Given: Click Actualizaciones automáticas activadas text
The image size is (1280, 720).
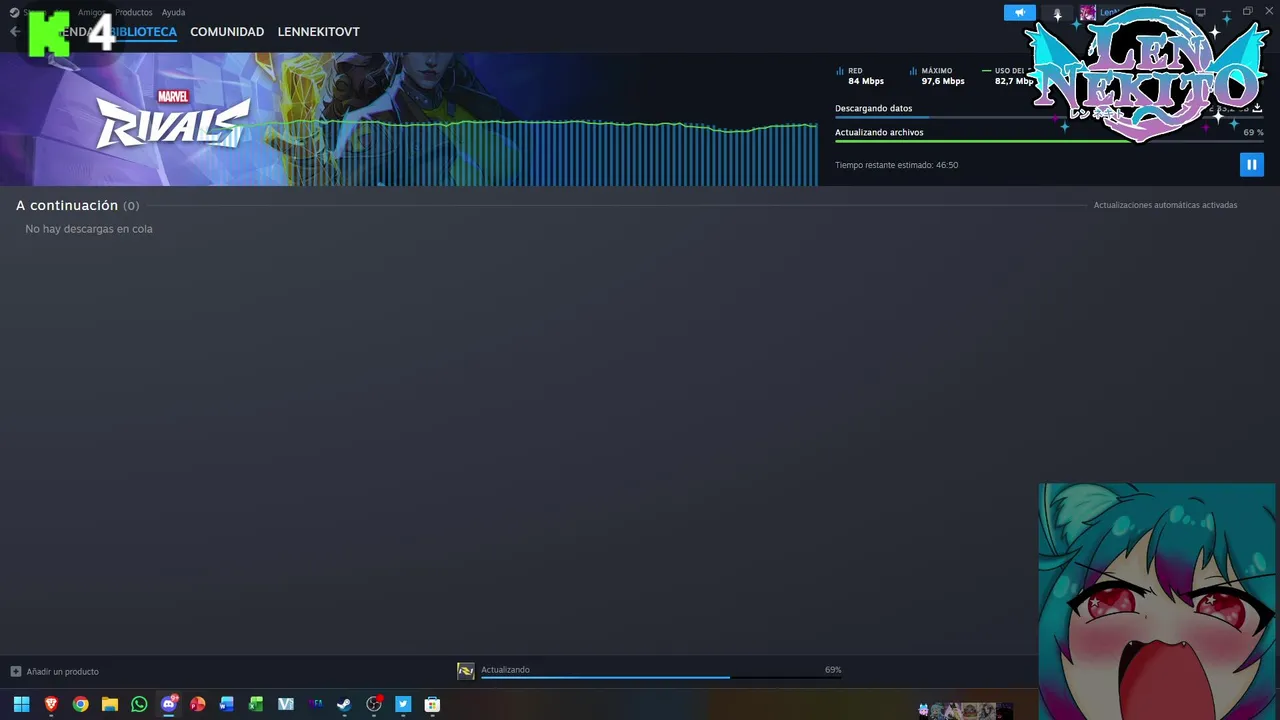Looking at the screenshot, I should (1165, 205).
